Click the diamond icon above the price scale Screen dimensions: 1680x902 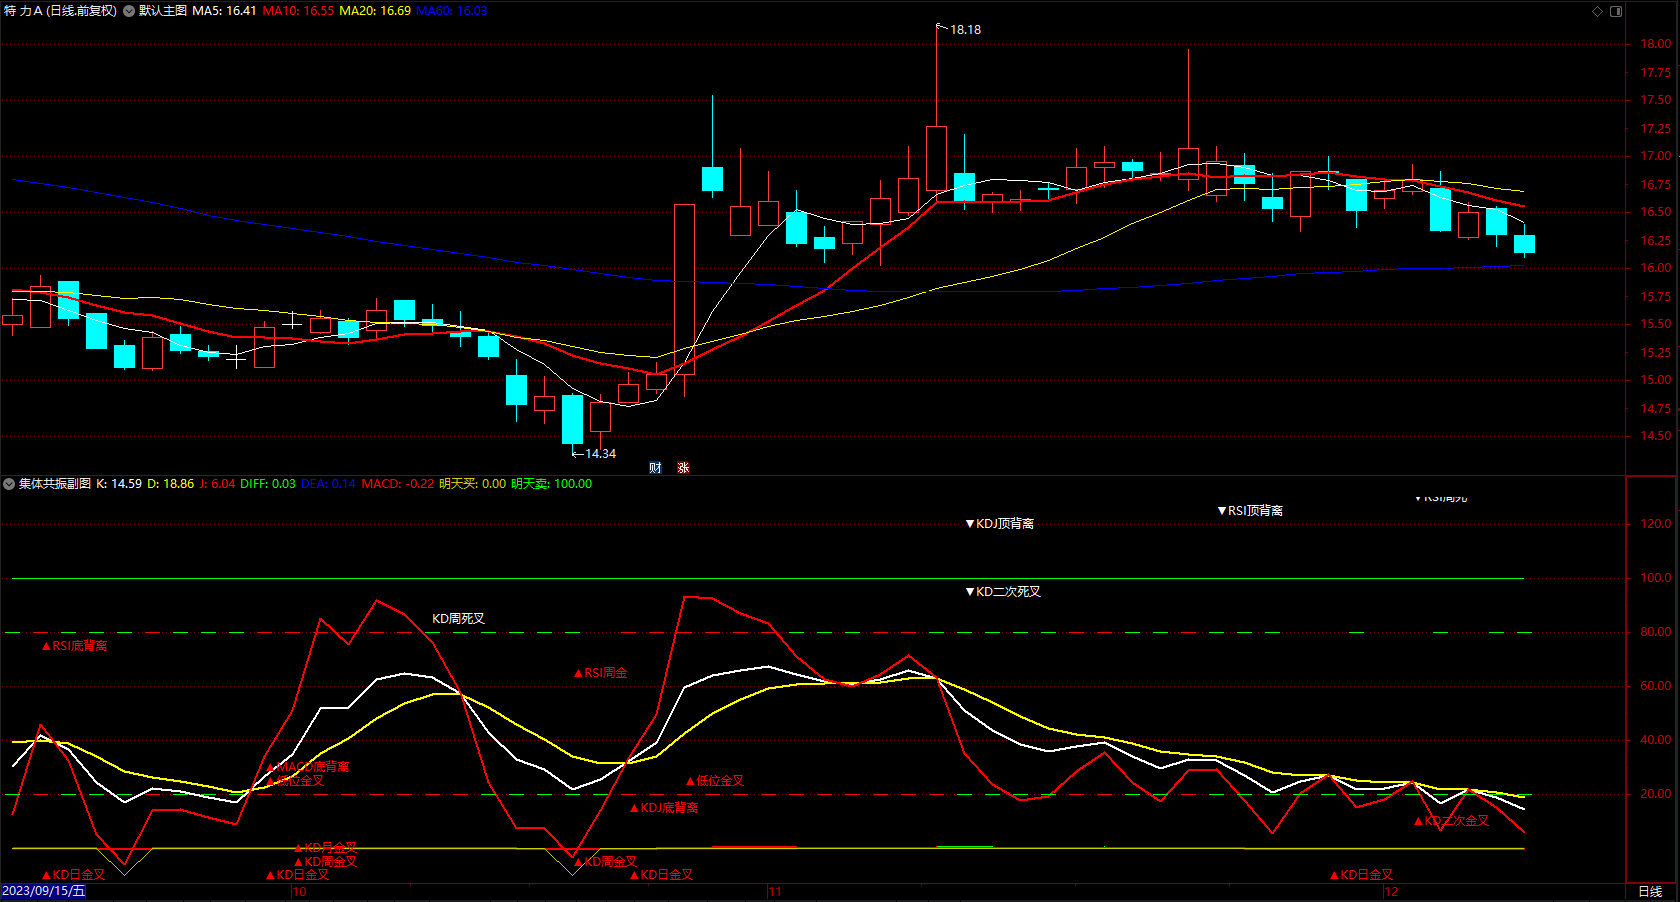click(1597, 11)
